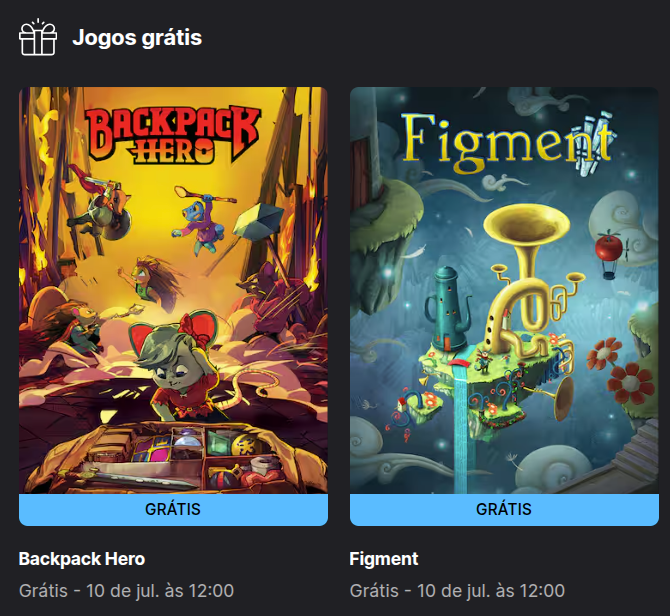Select the Figment title text
Viewport: 670px width, 616px height.
coord(384,559)
